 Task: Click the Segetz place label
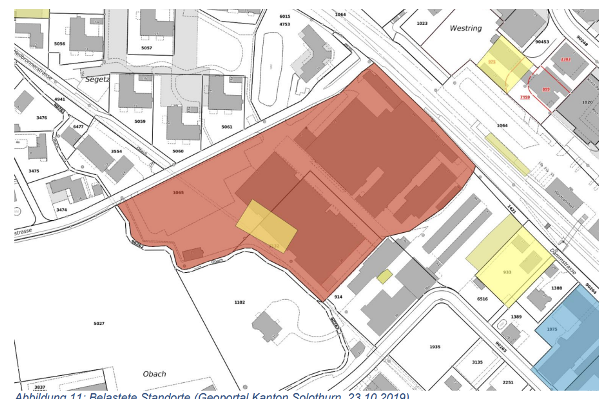pyautogui.click(x=97, y=79)
